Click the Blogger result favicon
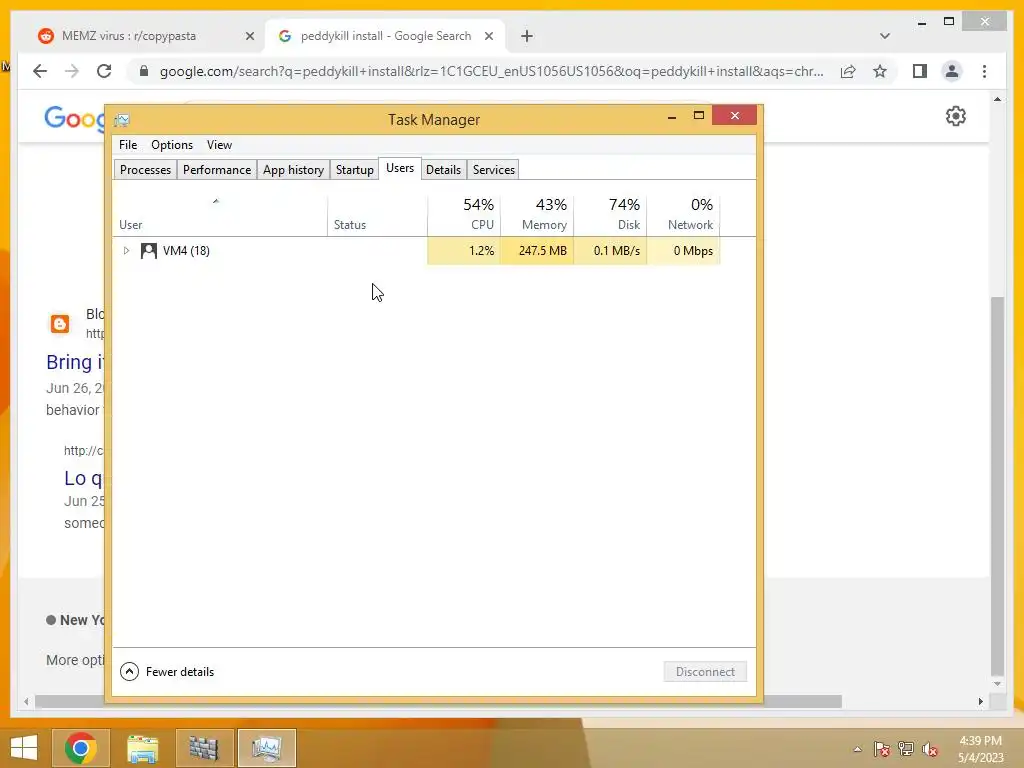Image resolution: width=1024 pixels, height=768 pixels. (60, 323)
